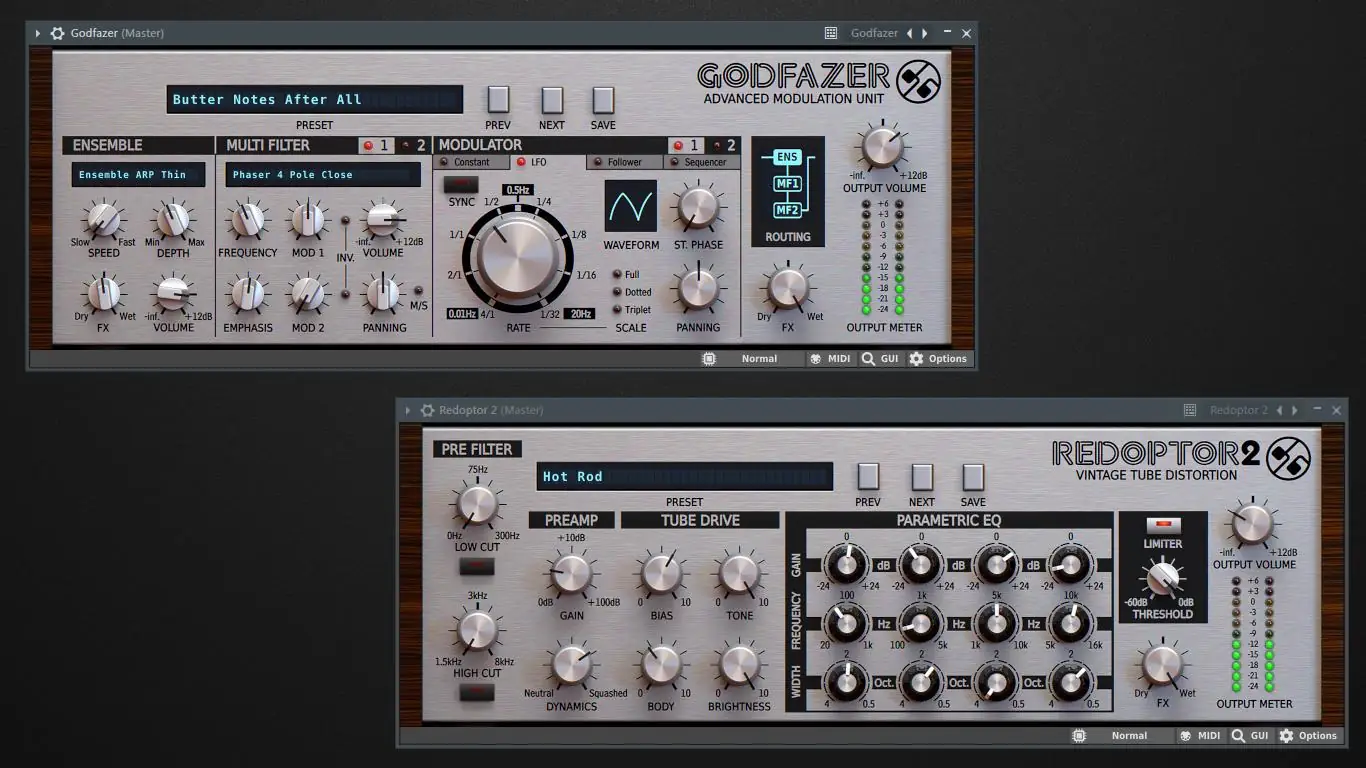Toggle the LIMITER switch in Redoptor 2
This screenshot has height=768, width=1366.
pos(1163,526)
